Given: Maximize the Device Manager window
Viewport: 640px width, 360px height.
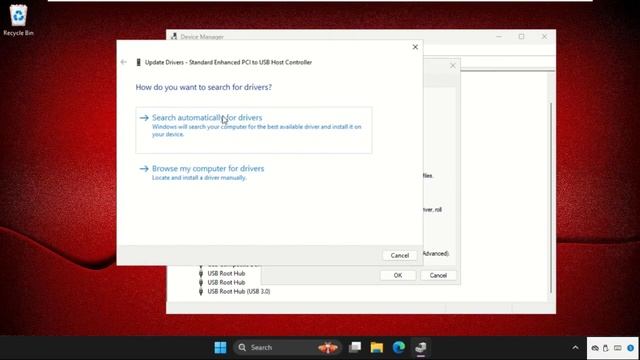Looking at the screenshot, I should coord(521,36).
